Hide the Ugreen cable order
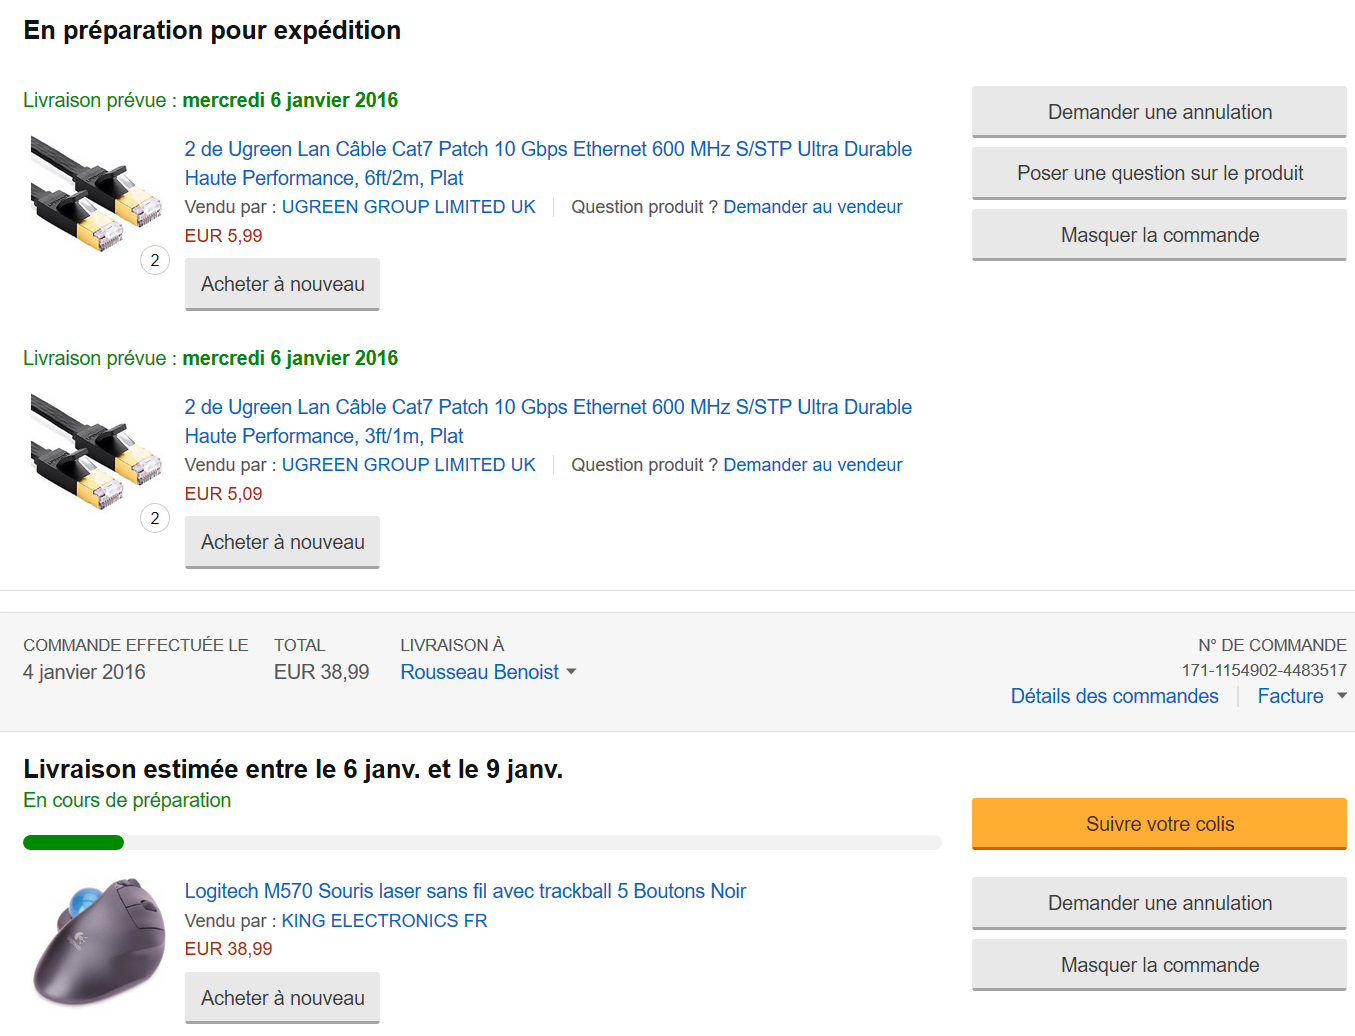The width and height of the screenshot is (1355, 1036). [1159, 235]
